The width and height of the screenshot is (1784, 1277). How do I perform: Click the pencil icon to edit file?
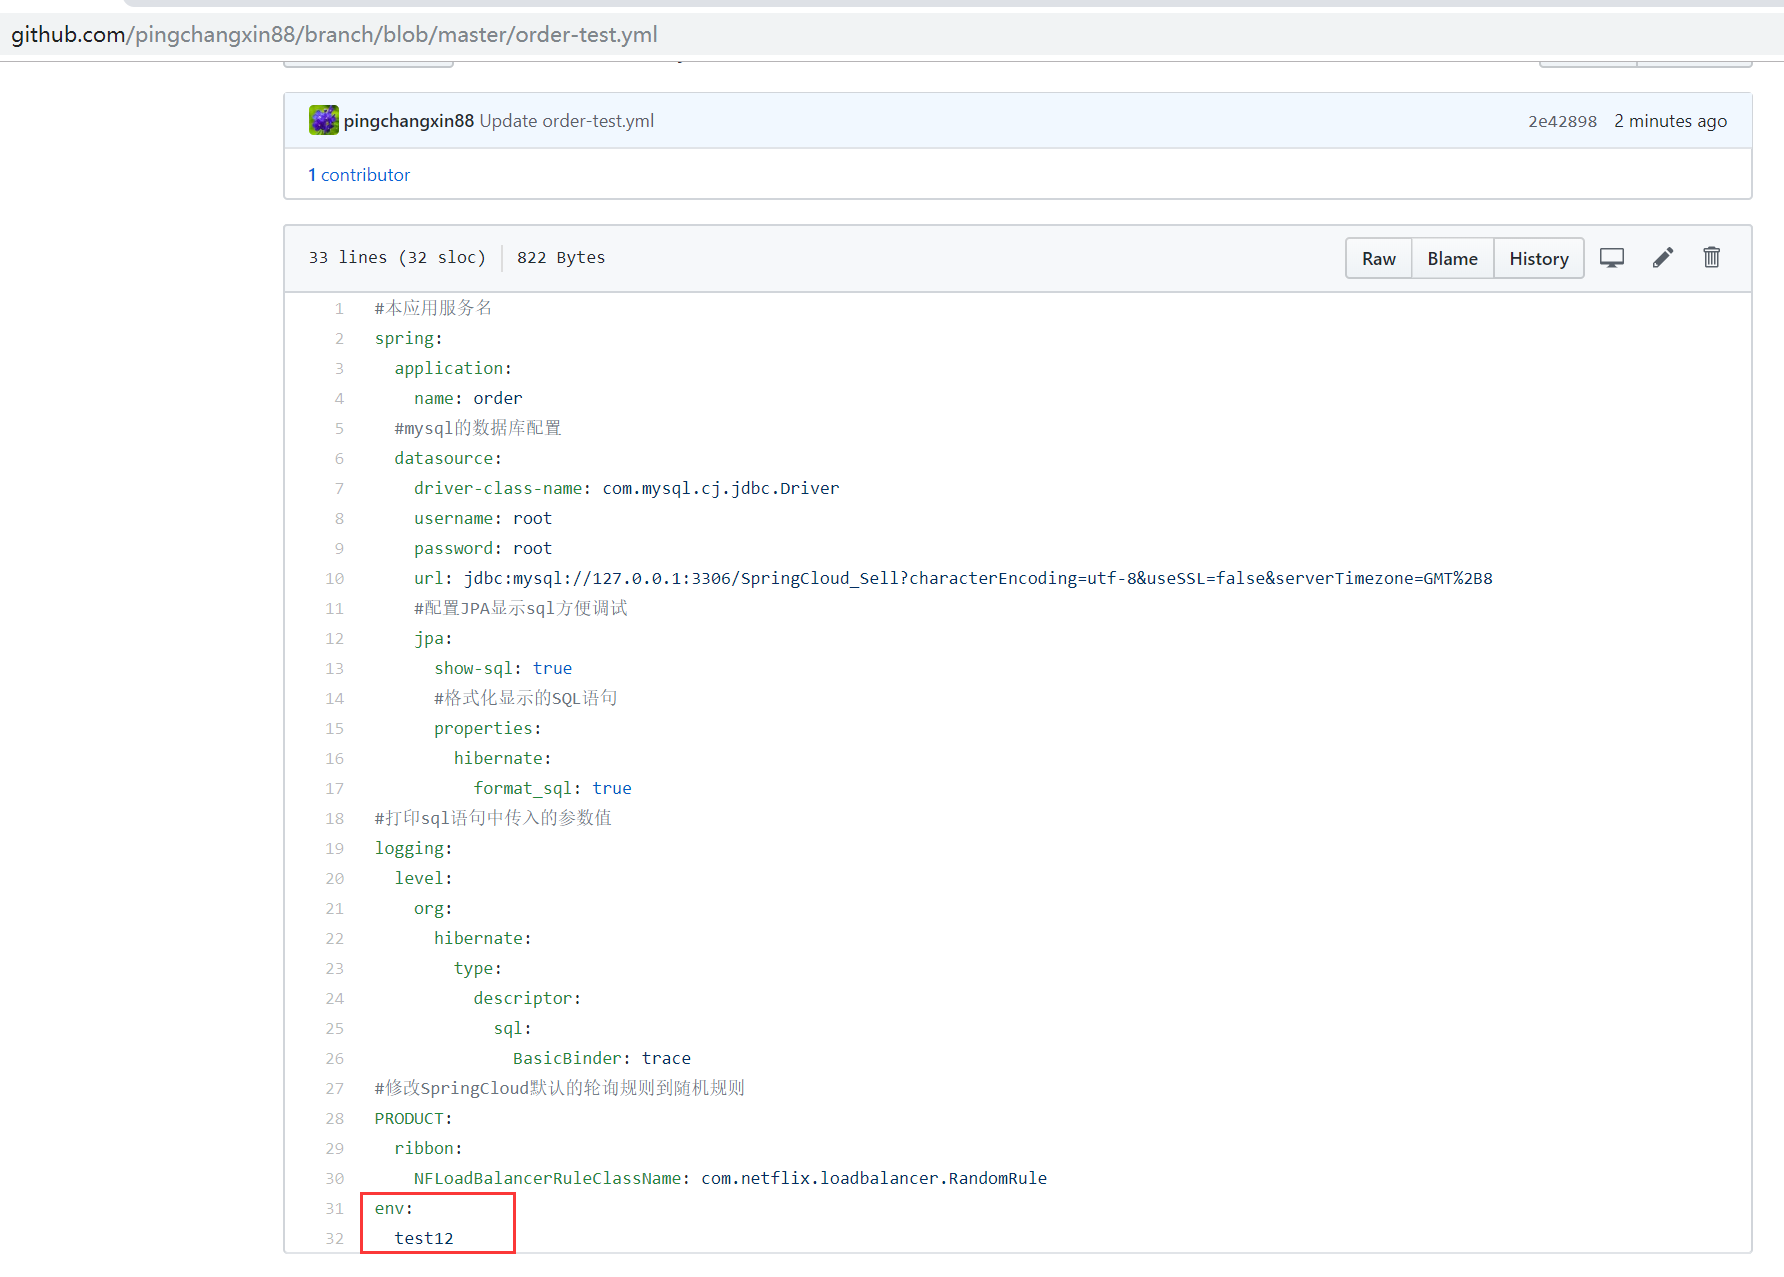coord(1662,258)
